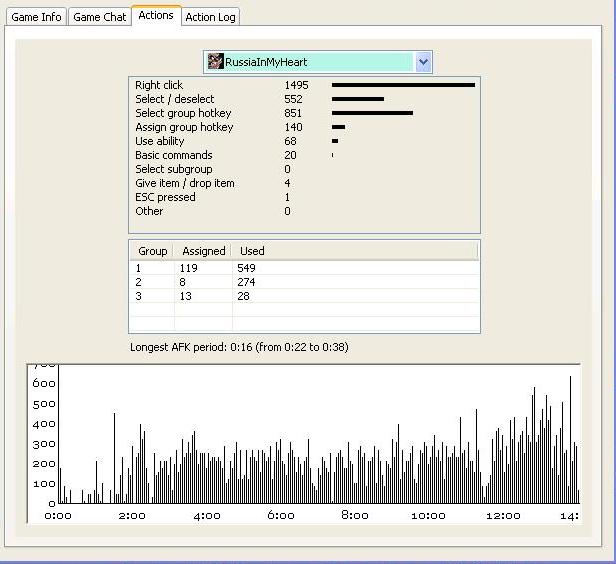616x564 pixels.
Task: Select group 2 row with 274 used
Action: coord(304,282)
